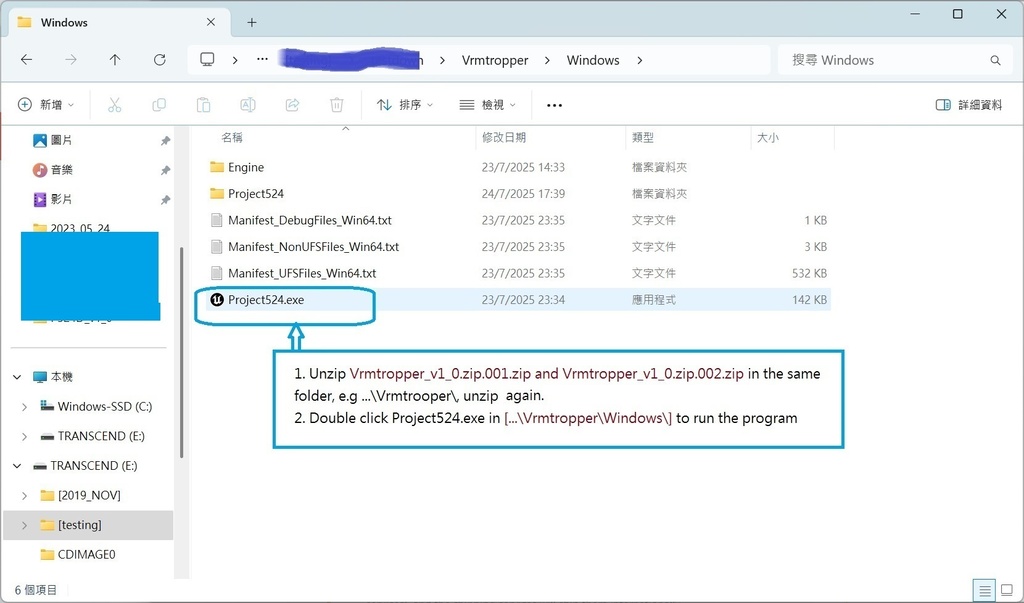Refresh the current folder view

coord(159,59)
